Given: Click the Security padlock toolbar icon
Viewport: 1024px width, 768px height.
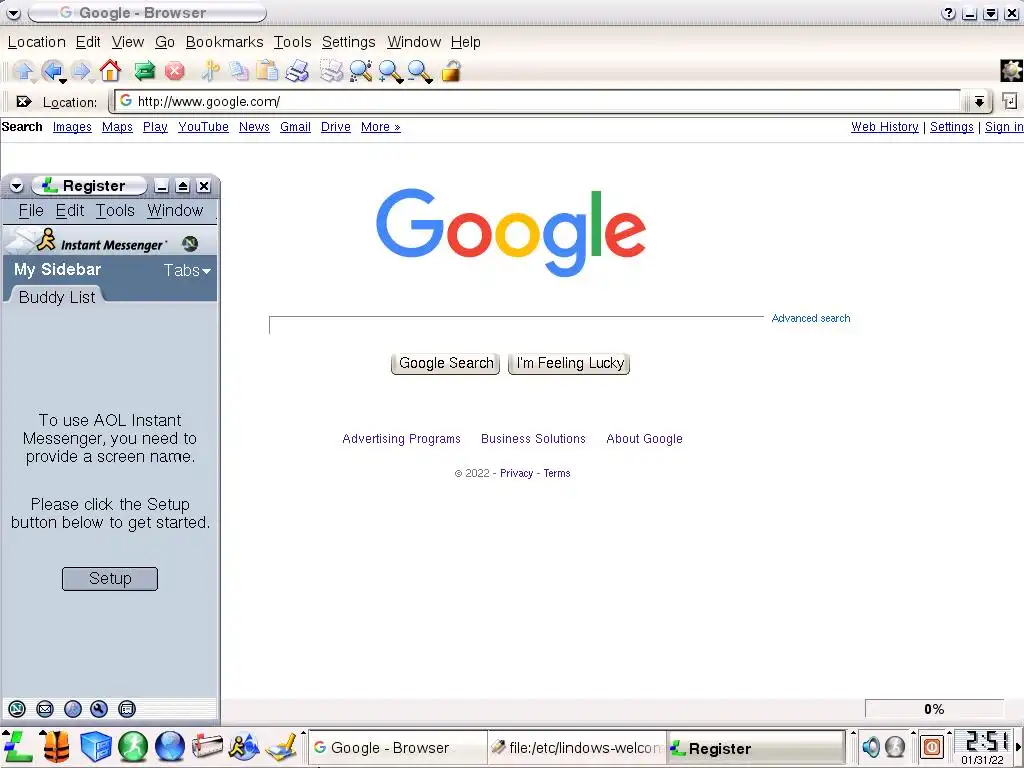Looking at the screenshot, I should [x=451, y=71].
